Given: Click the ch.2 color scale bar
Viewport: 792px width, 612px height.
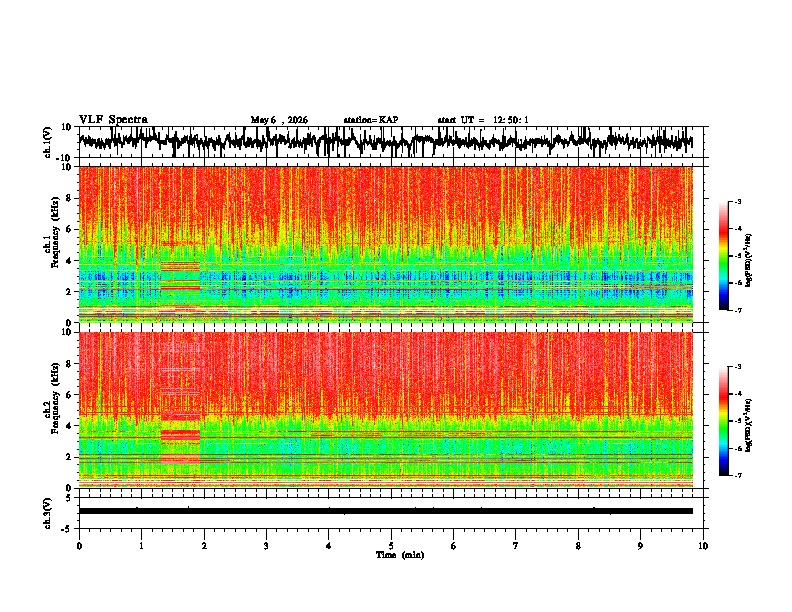Looking at the screenshot, I should point(723,421).
